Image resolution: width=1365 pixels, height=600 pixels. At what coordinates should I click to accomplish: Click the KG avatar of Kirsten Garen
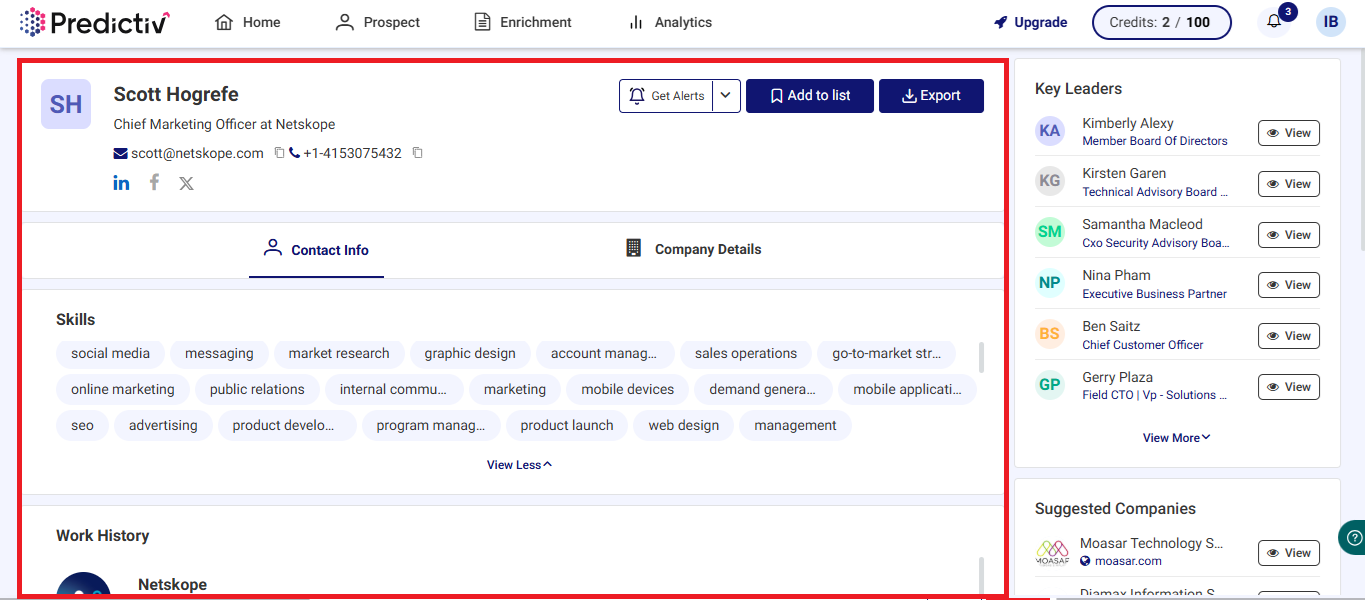1050,181
